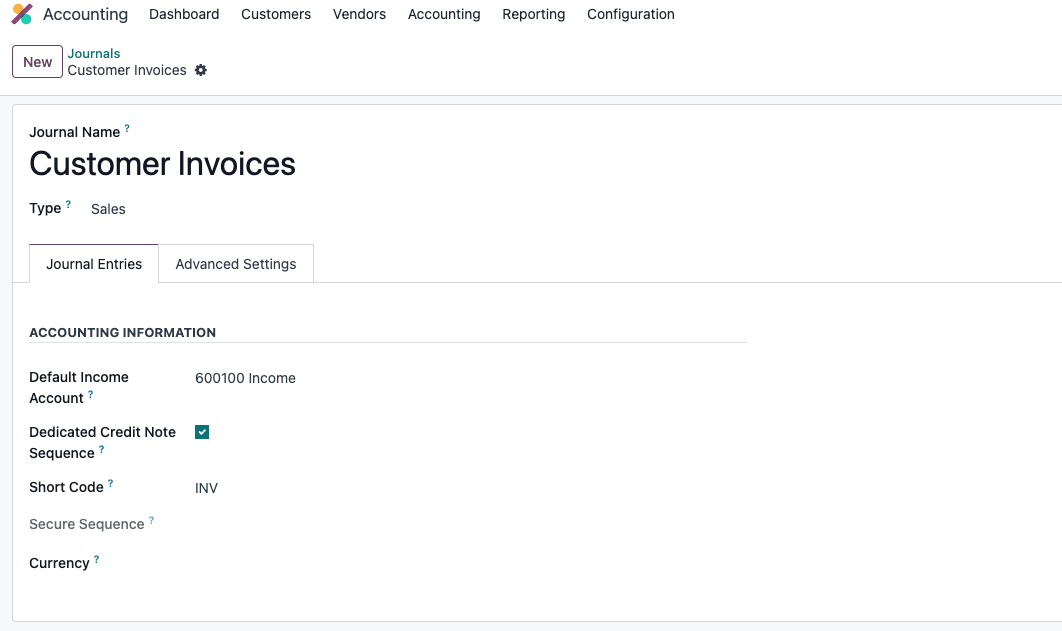Open the Dashboard menu
1062x631 pixels.
[x=184, y=14]
